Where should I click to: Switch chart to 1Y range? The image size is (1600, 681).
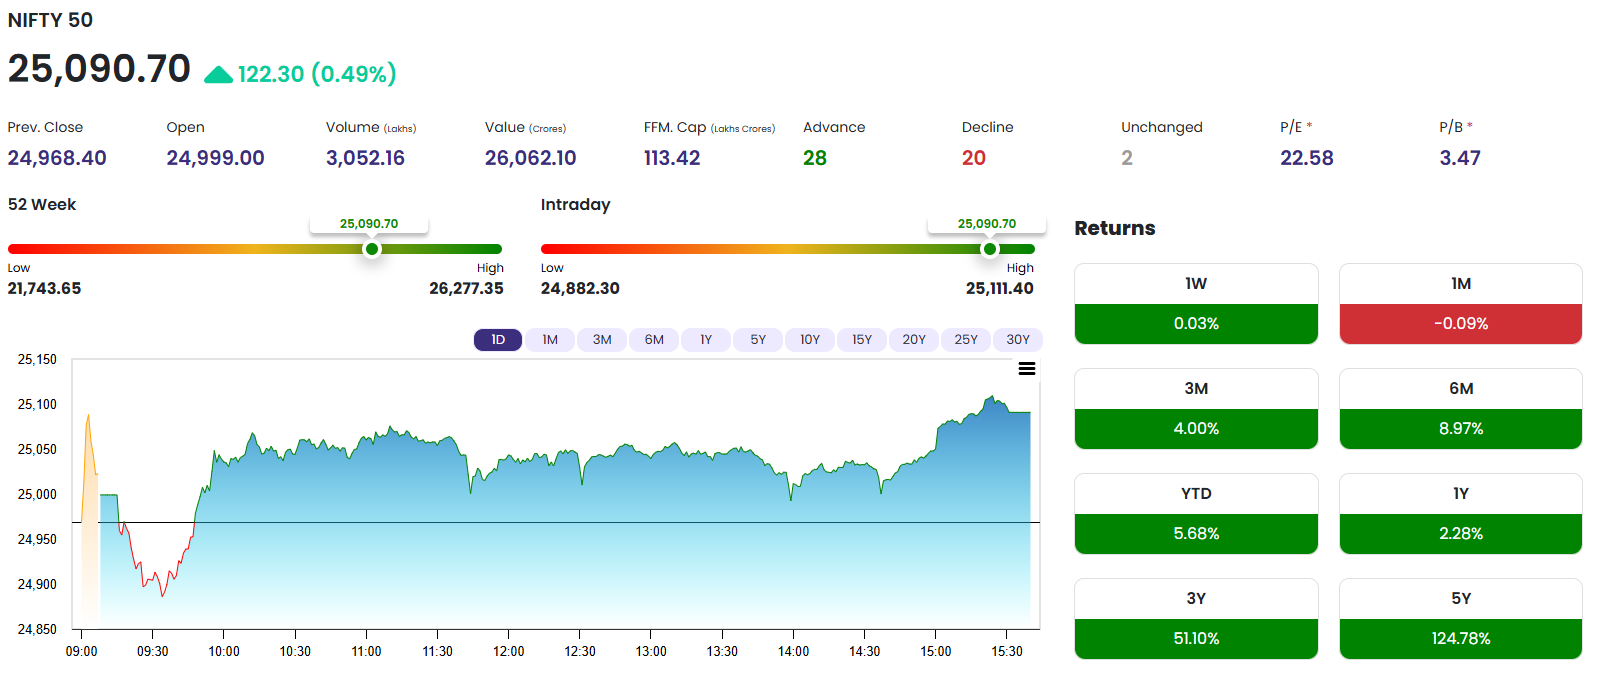pyautogui.click(x=706, y=340)
